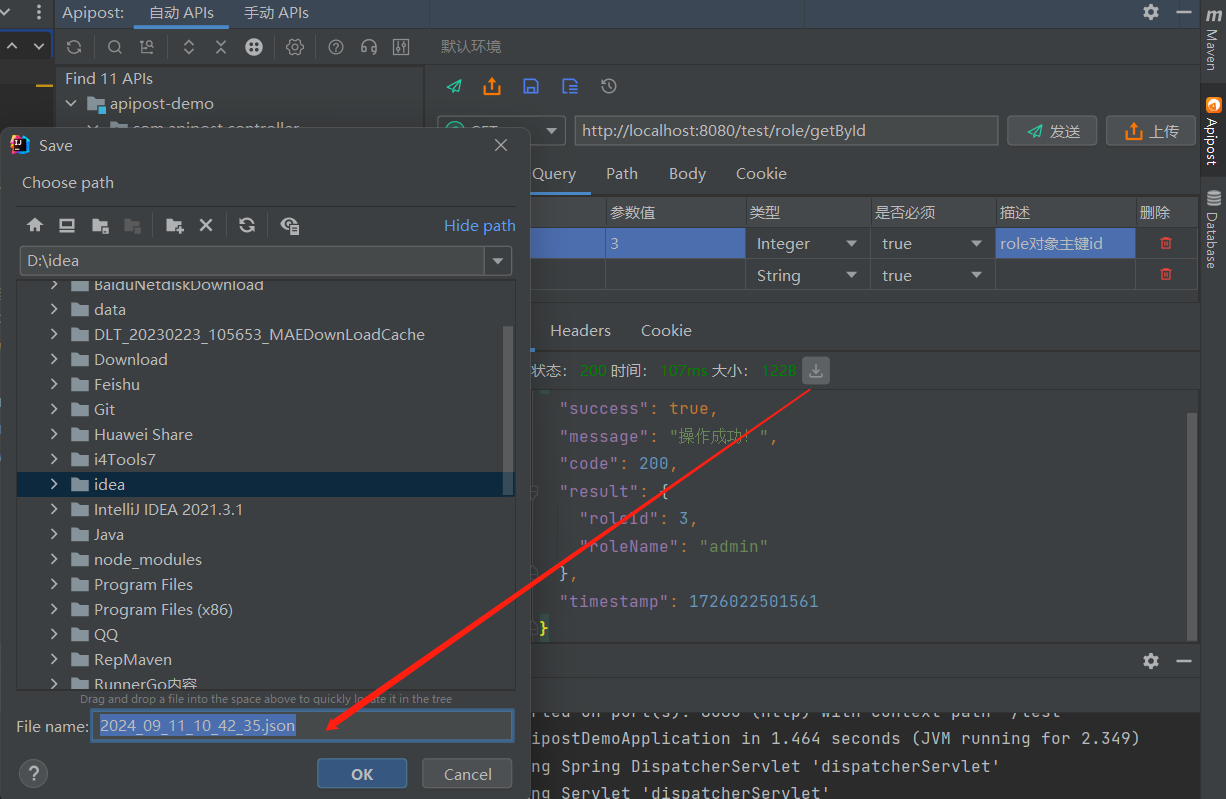This screenshot has height=799, width=1226.
Task: Open the path history dropdown for D:\idea
Action: point(498,261)
